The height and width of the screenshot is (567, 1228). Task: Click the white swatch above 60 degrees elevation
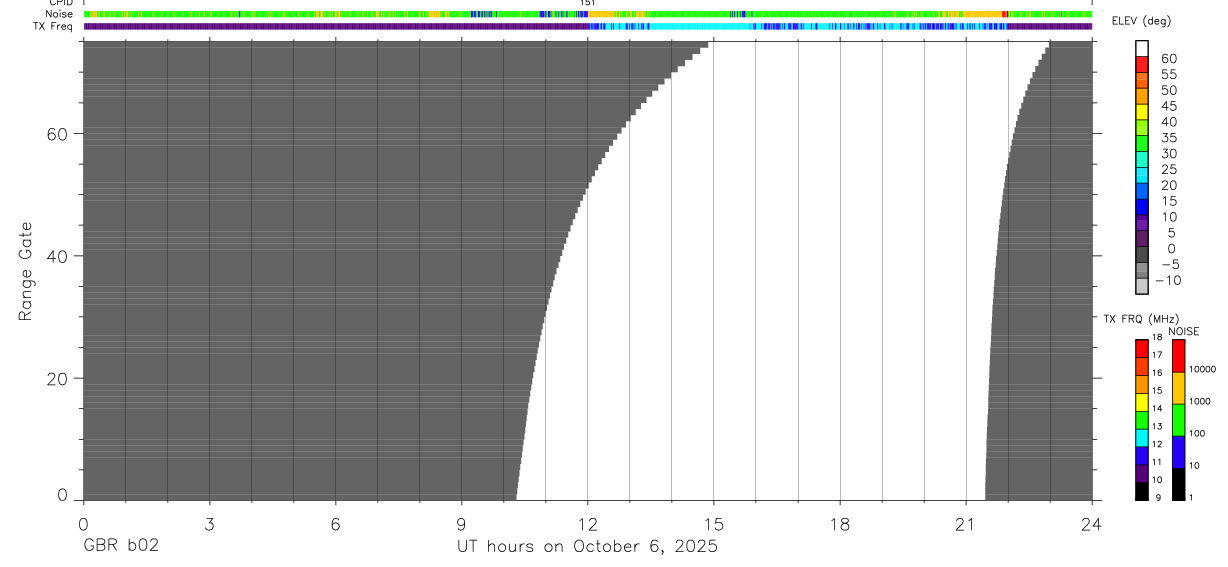point(1142,49)
